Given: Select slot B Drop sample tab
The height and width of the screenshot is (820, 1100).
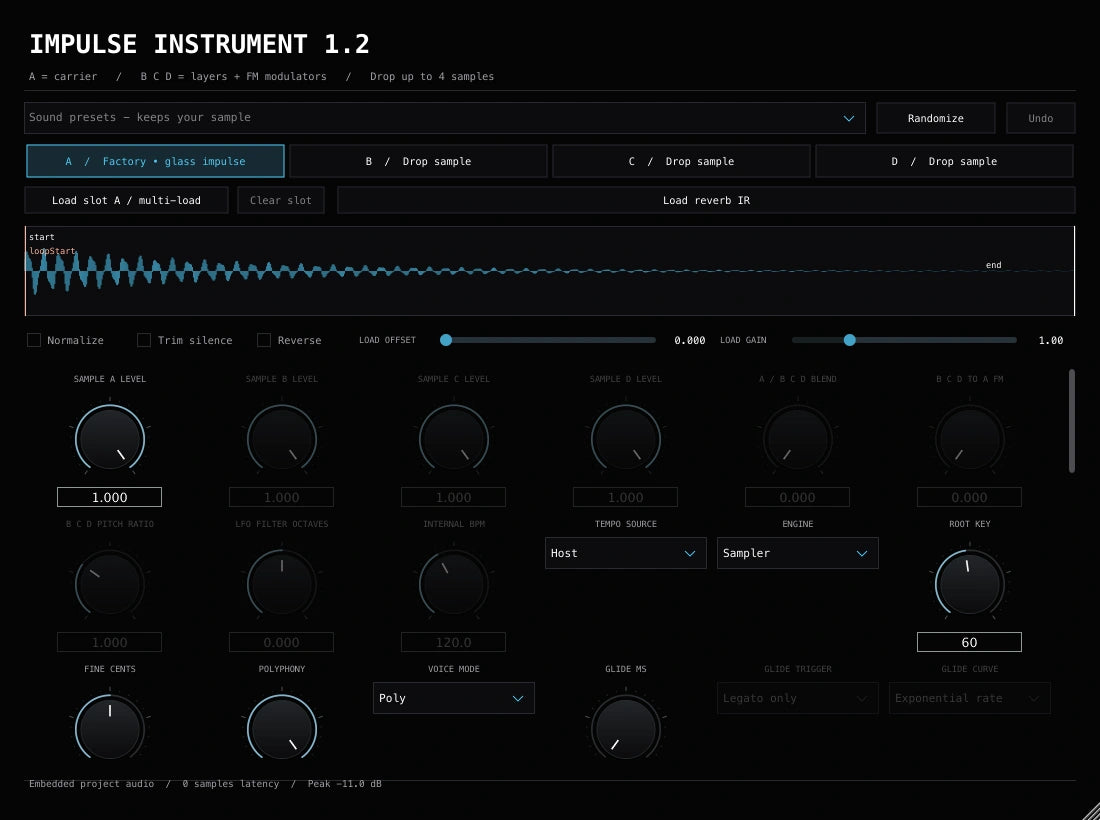Looking at the screenshot, I should click(x=418, y=161).
